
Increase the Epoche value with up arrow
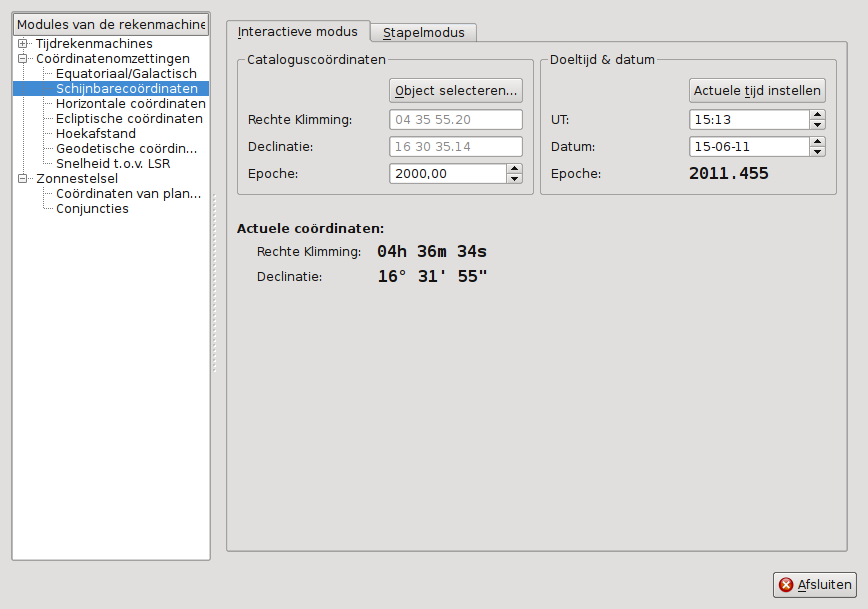point(514,168)
